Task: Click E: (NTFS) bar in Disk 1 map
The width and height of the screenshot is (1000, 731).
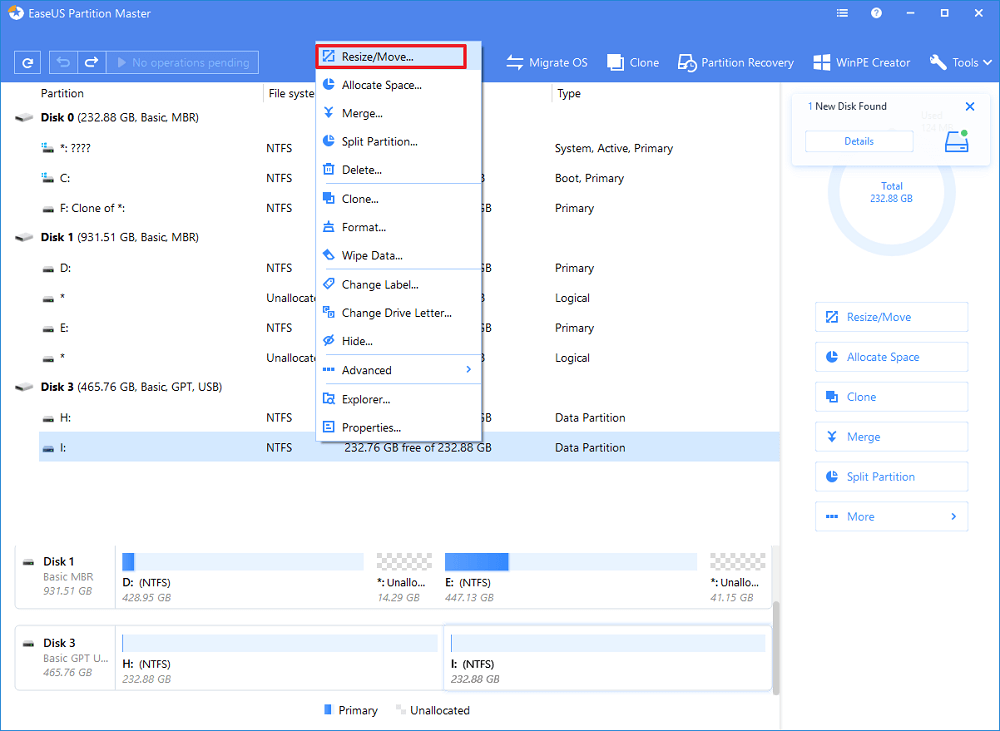Action: [571, 561]
